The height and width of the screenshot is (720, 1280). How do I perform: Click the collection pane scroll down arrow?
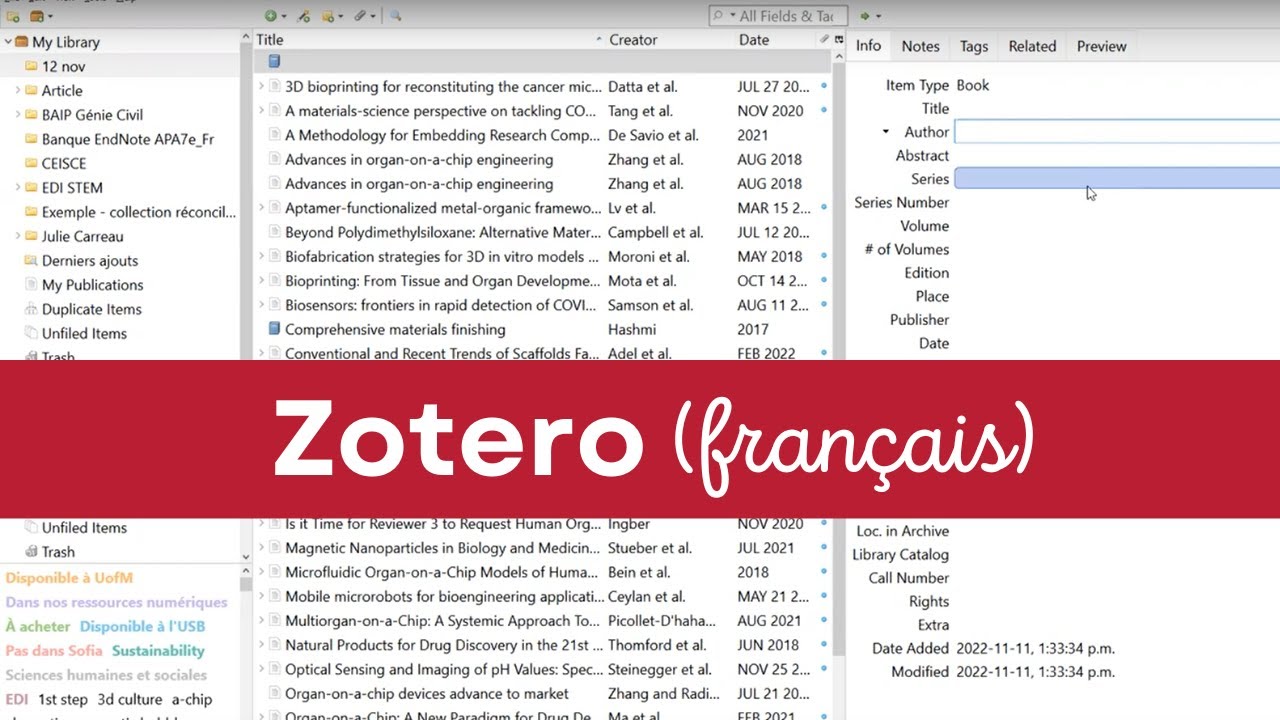pos(246,557)
